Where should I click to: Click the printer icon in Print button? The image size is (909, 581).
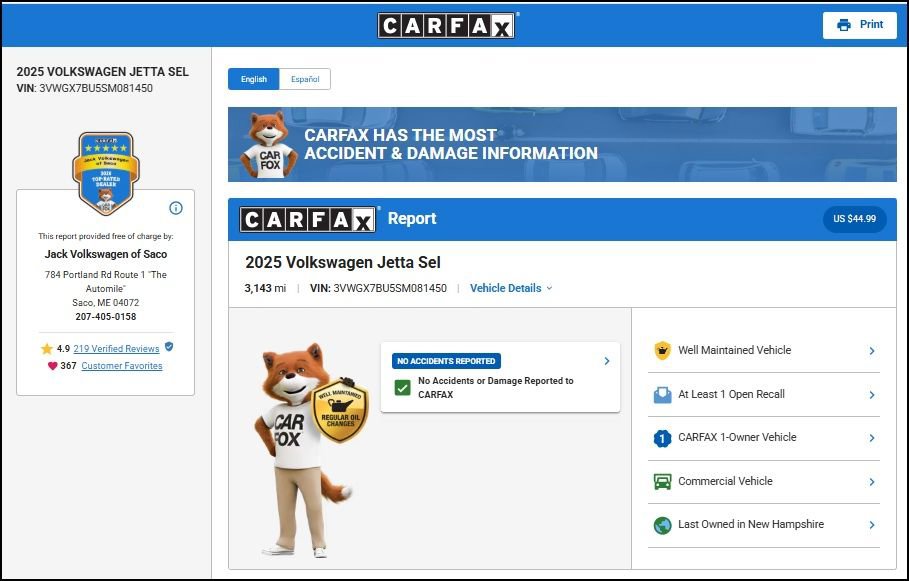coord(844,25)
